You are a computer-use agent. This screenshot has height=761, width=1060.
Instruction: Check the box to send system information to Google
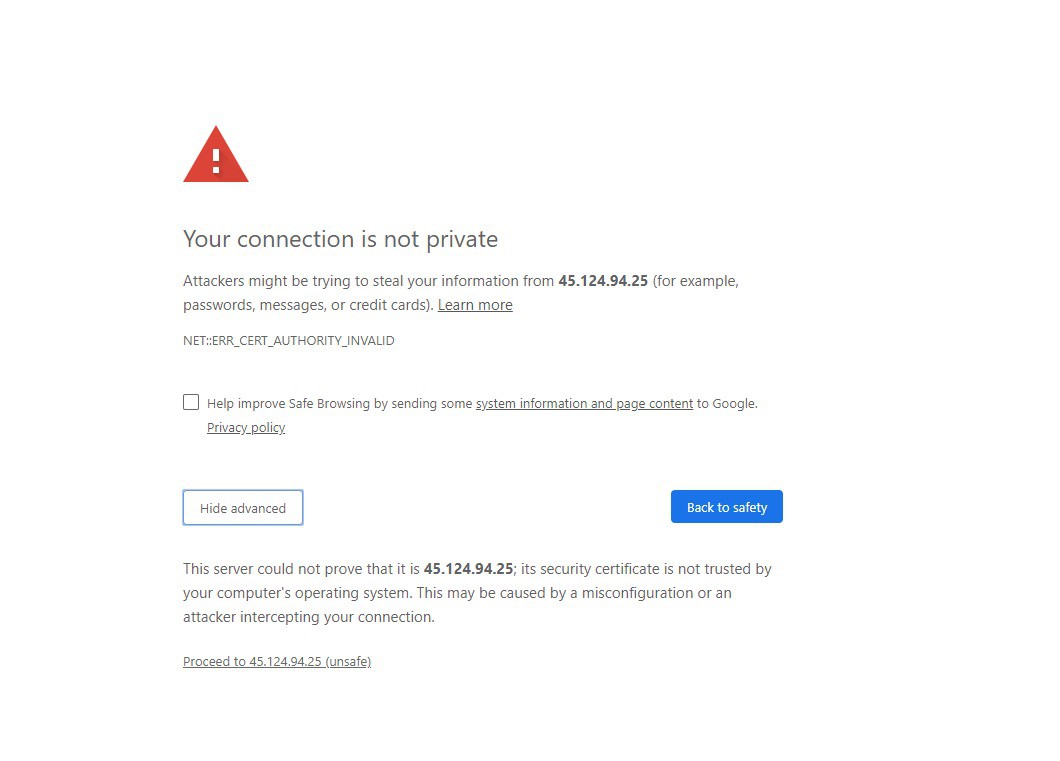[191, 401]
